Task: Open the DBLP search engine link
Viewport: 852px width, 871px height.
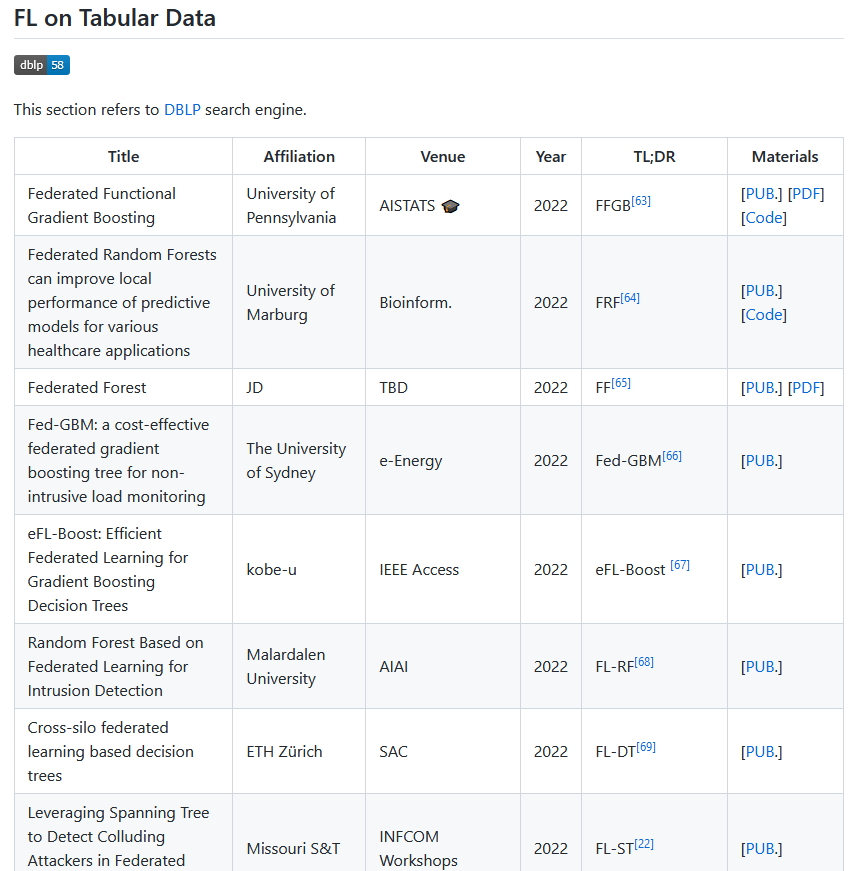Action: 182,109
